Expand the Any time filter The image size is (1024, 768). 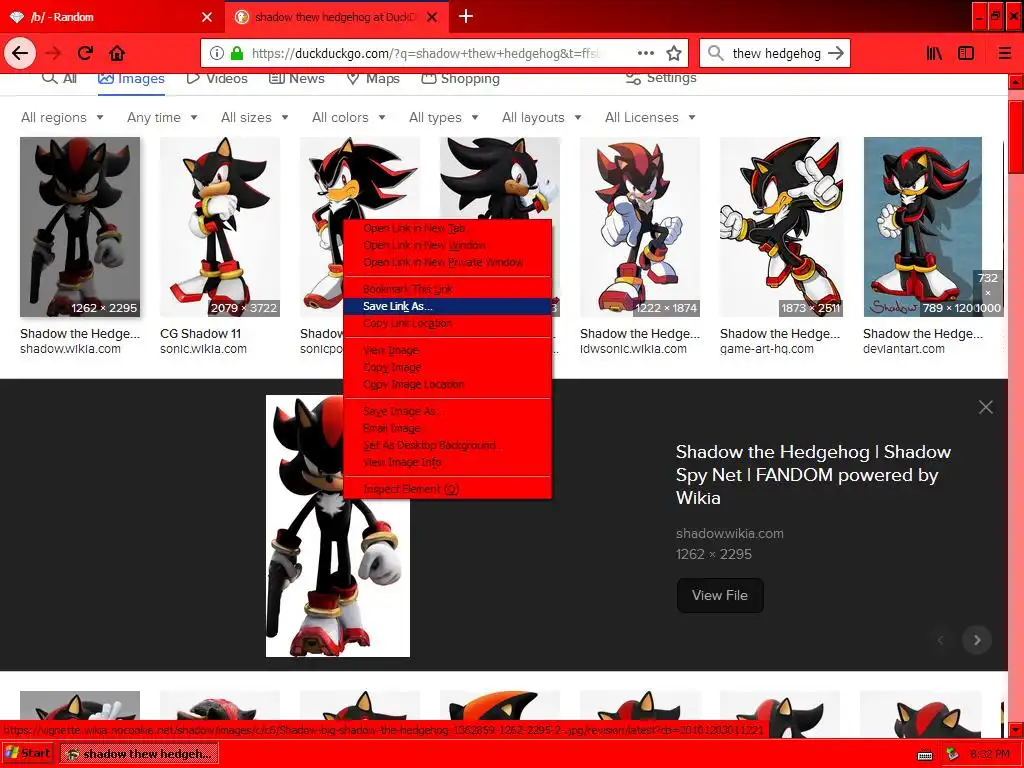162,118
